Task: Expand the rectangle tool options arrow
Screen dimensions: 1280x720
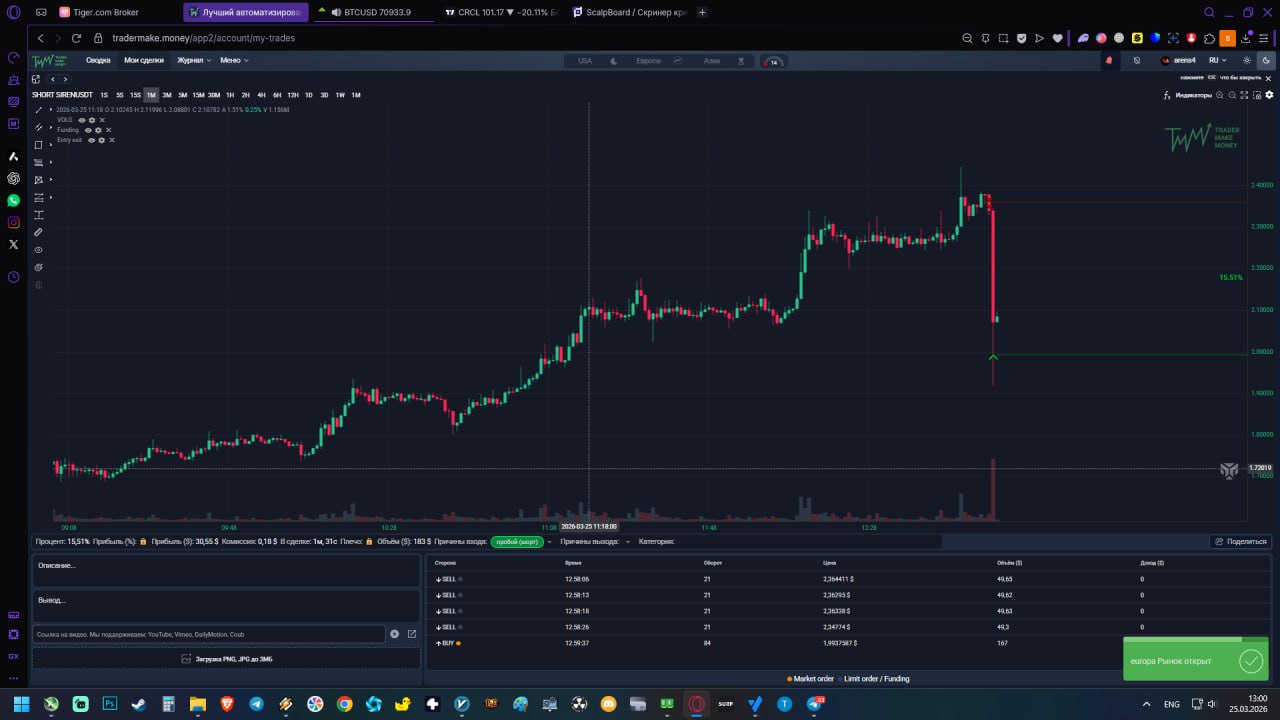Action: click(x=51, y=144)
